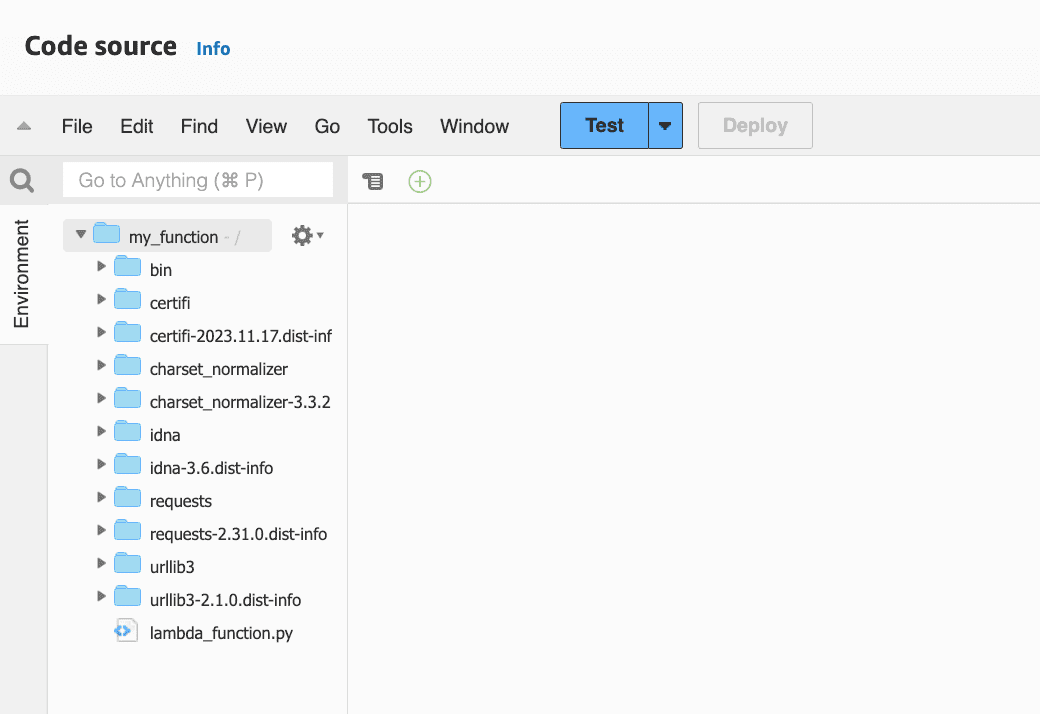Open the View menu
Screen dimensions: 1040x714
pyautogui.click(x=266, y=126)
